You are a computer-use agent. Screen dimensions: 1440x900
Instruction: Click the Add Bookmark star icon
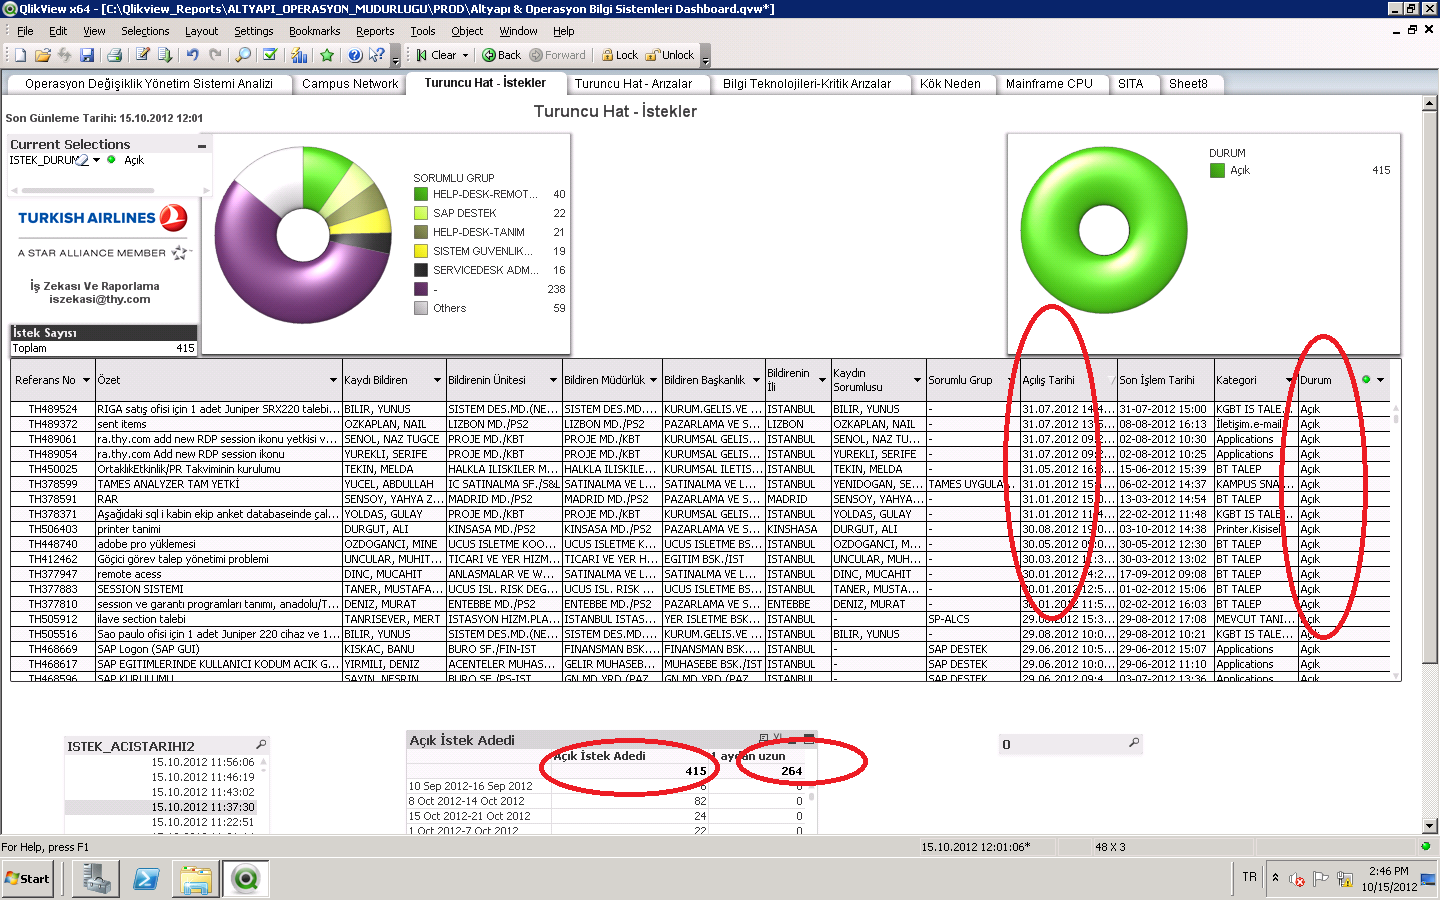(327, 55)
